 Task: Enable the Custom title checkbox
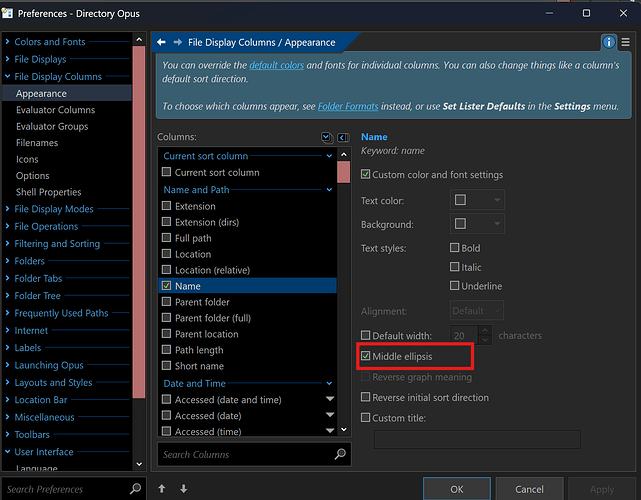365,417
